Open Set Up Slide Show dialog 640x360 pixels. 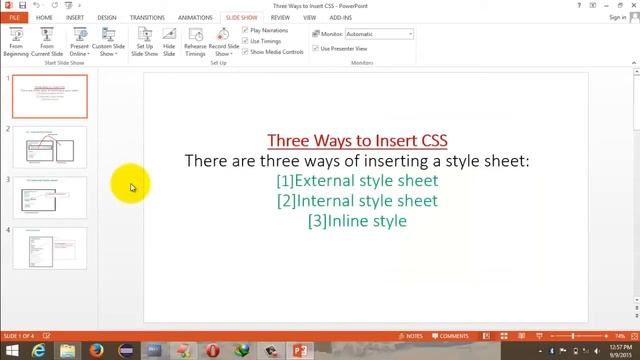click(144, 42)
